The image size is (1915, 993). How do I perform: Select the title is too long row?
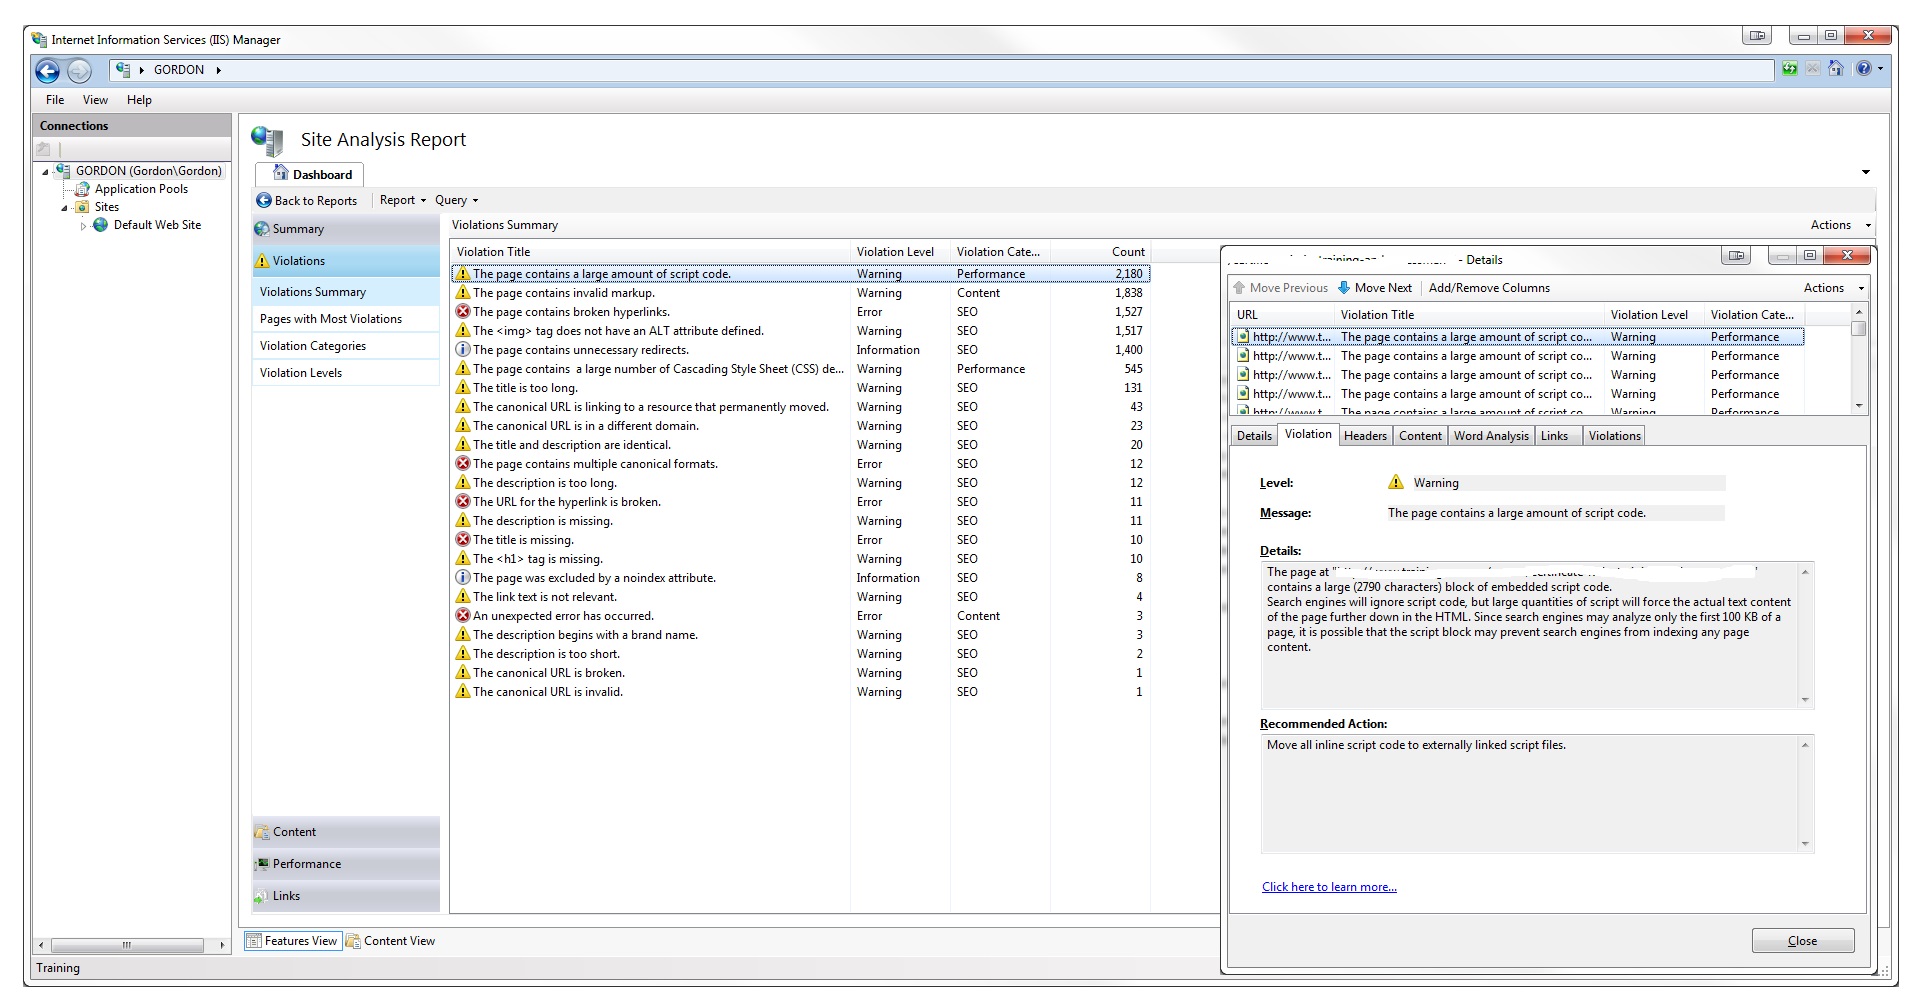pyautogui.click(x=801, y=388)
